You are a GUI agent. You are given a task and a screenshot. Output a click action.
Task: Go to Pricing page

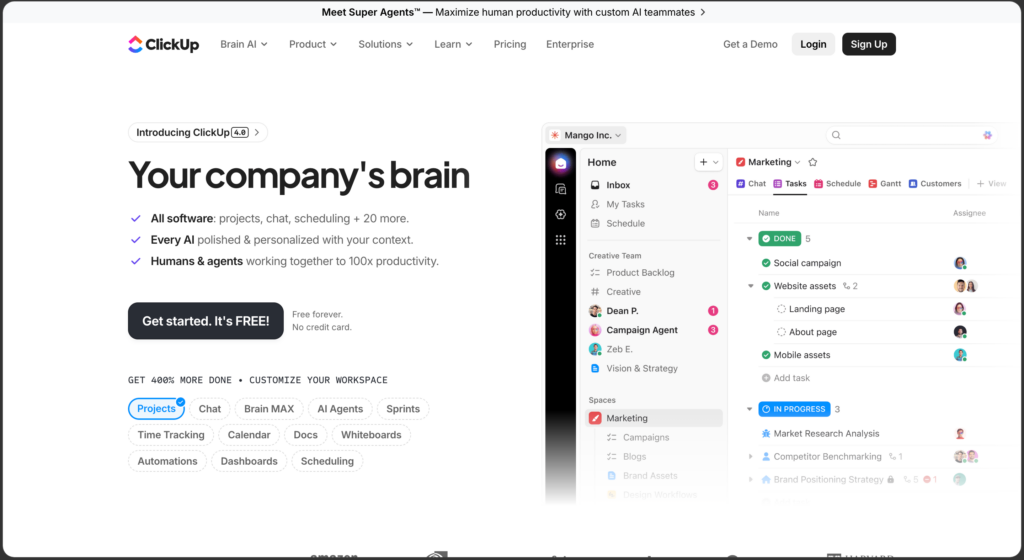tap(509, 44)
